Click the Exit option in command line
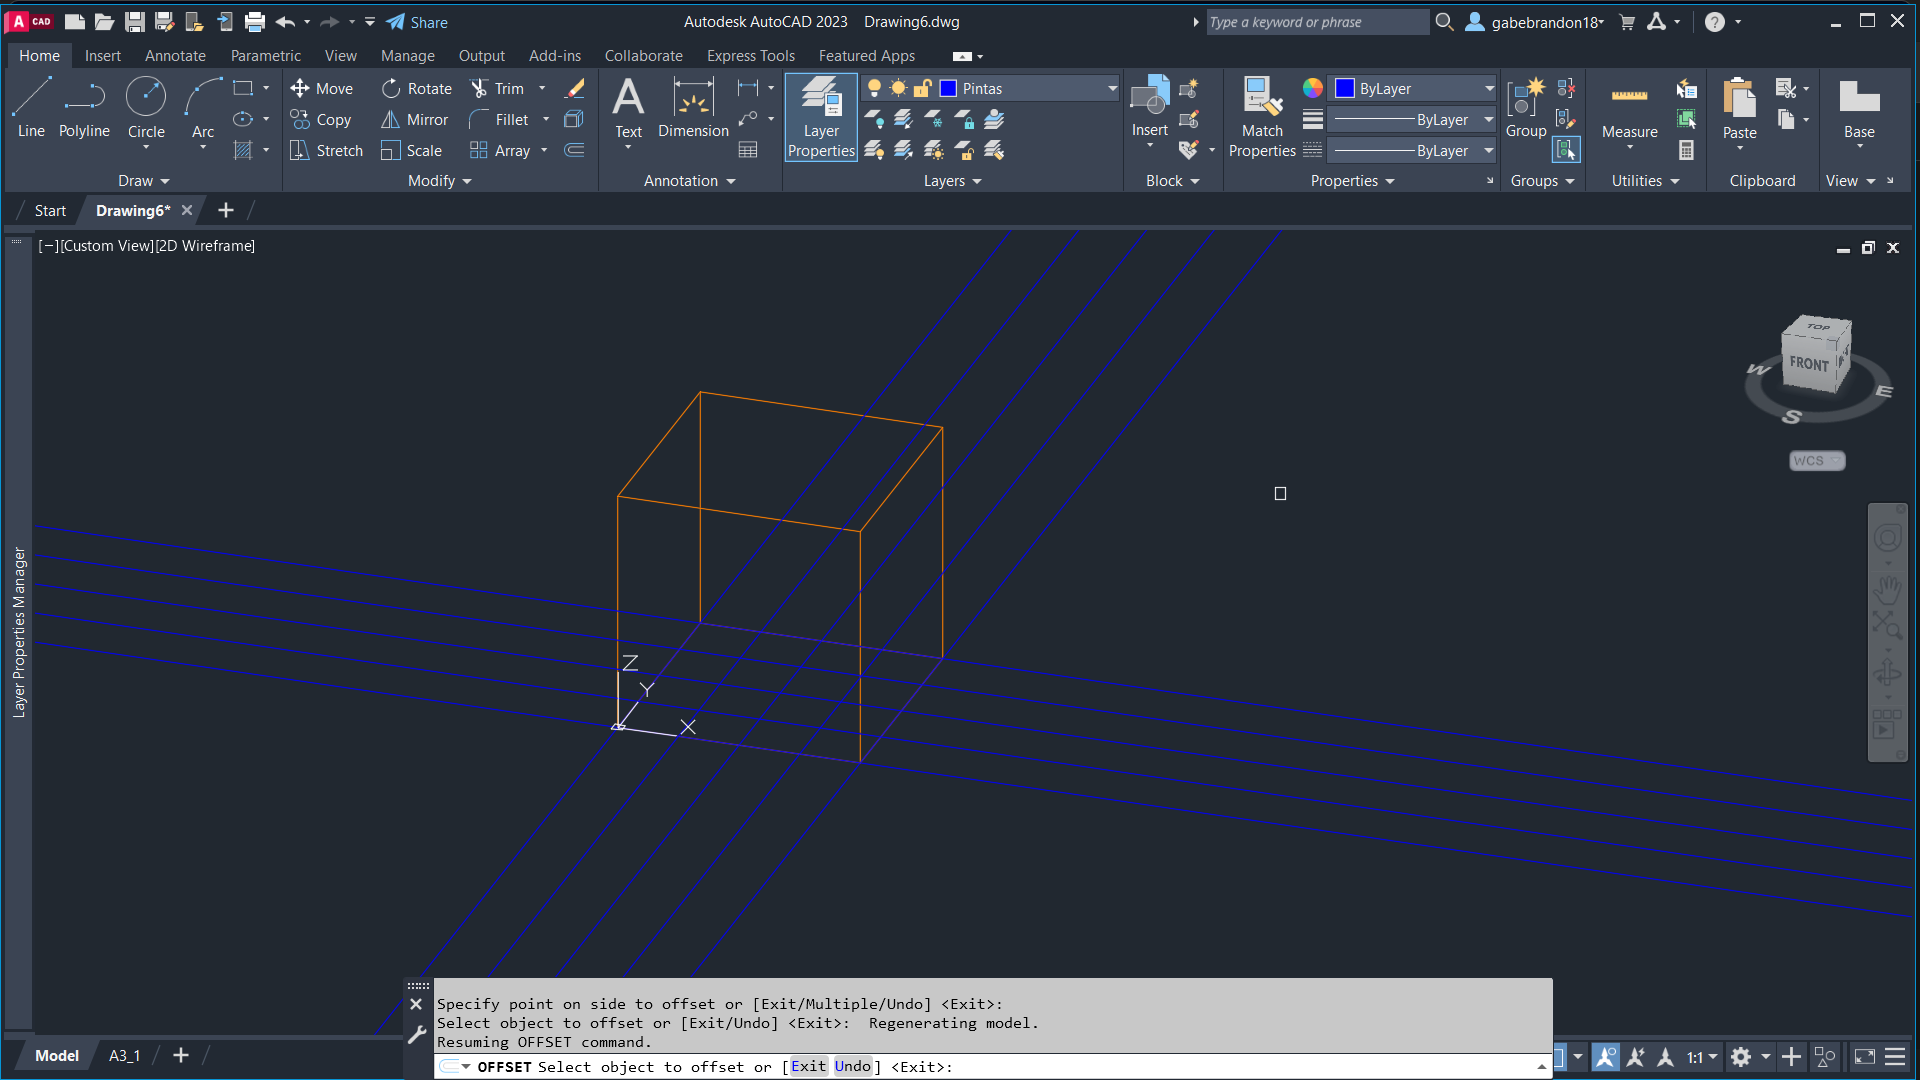 (808, 1067)
